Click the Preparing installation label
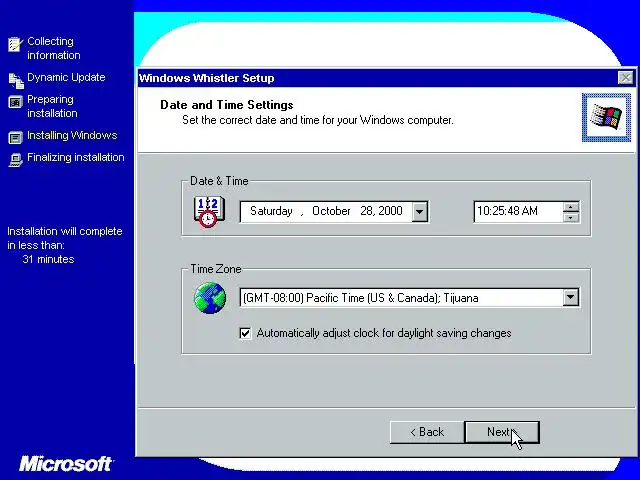Image resolution: width=640 pixels, height=480 pixels. [52, 106]
